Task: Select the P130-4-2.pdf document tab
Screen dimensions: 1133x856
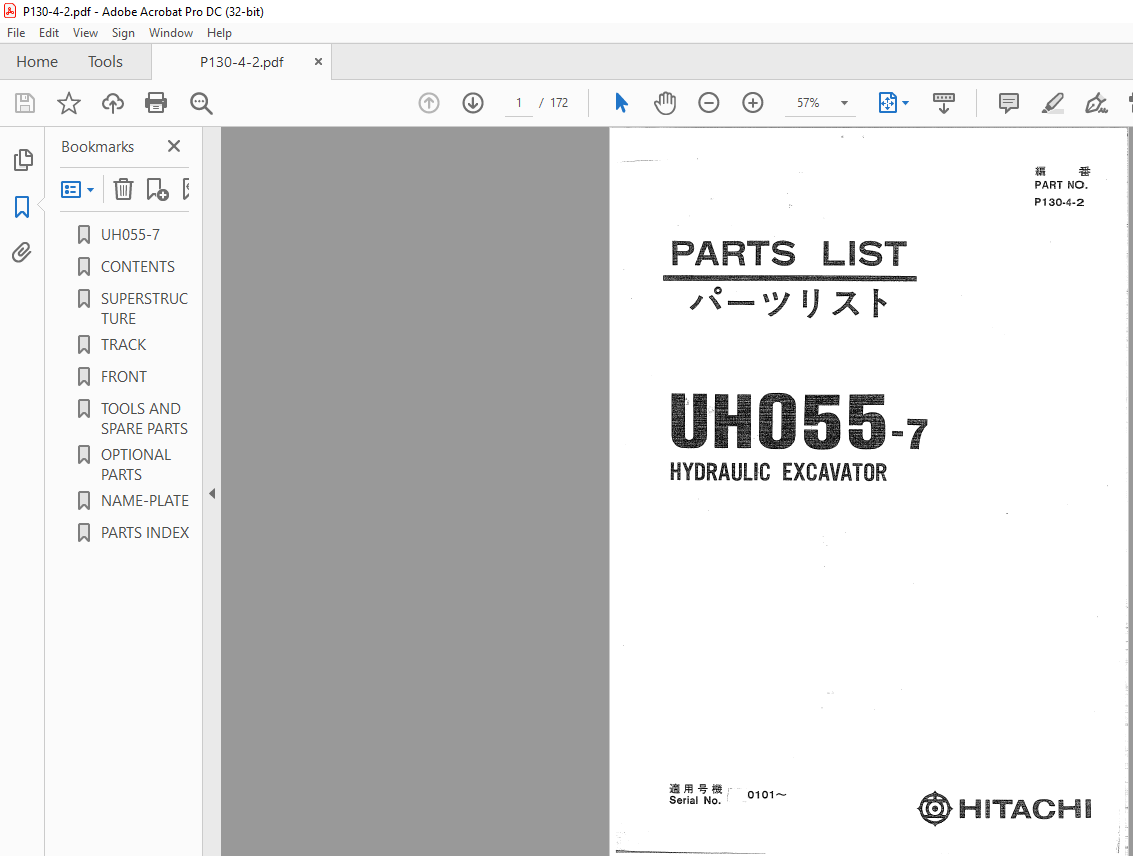Action: (241, 62)
